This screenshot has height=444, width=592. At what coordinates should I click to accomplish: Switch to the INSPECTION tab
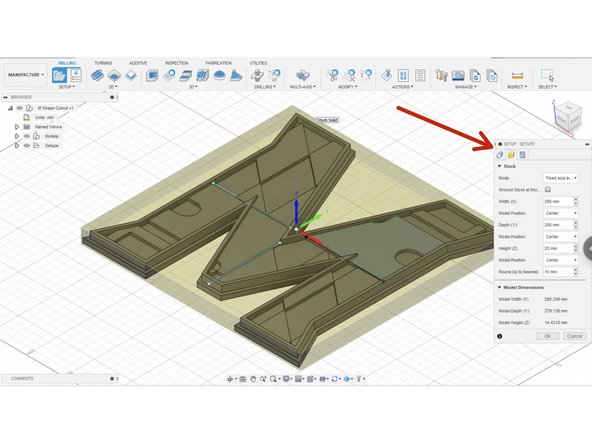coord(177,63)
